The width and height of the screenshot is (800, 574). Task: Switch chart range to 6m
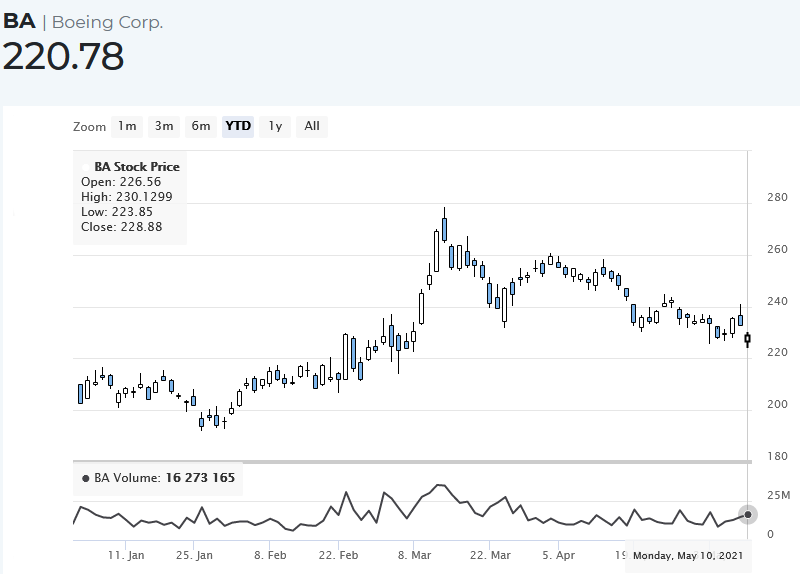tap(201, 126)
